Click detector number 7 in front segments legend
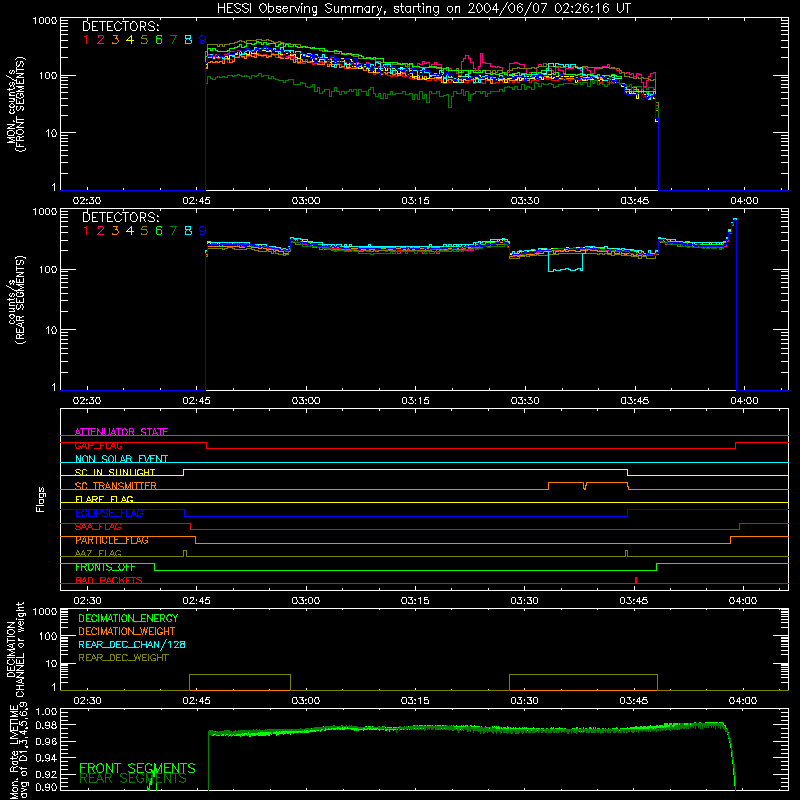 [x=173, y=40]
